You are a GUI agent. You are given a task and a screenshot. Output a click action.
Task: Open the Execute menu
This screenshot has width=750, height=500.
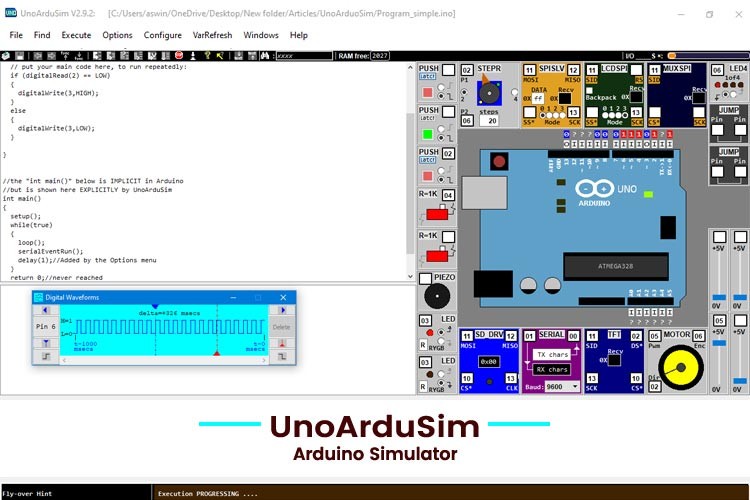coord(76,35)
